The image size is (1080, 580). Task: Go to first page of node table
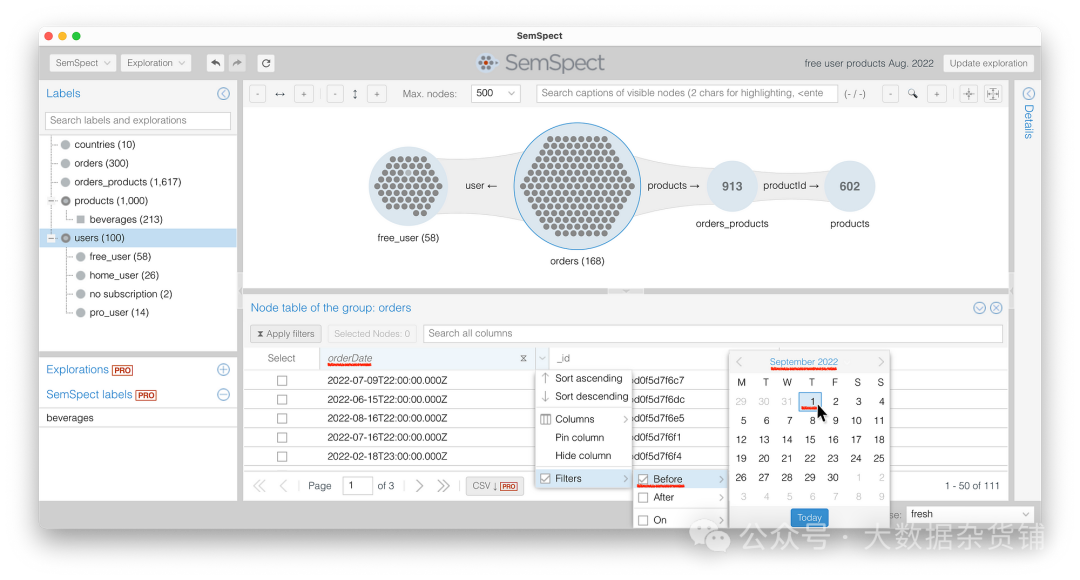point(259,486)
